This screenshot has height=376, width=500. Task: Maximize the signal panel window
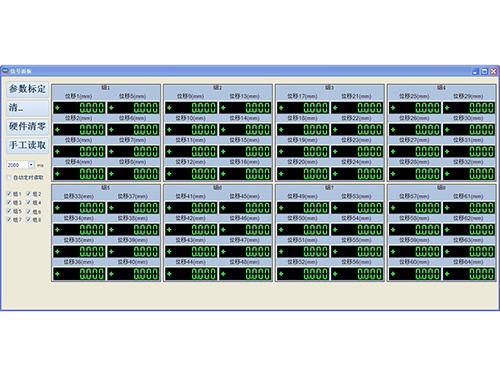click(485, 71)
